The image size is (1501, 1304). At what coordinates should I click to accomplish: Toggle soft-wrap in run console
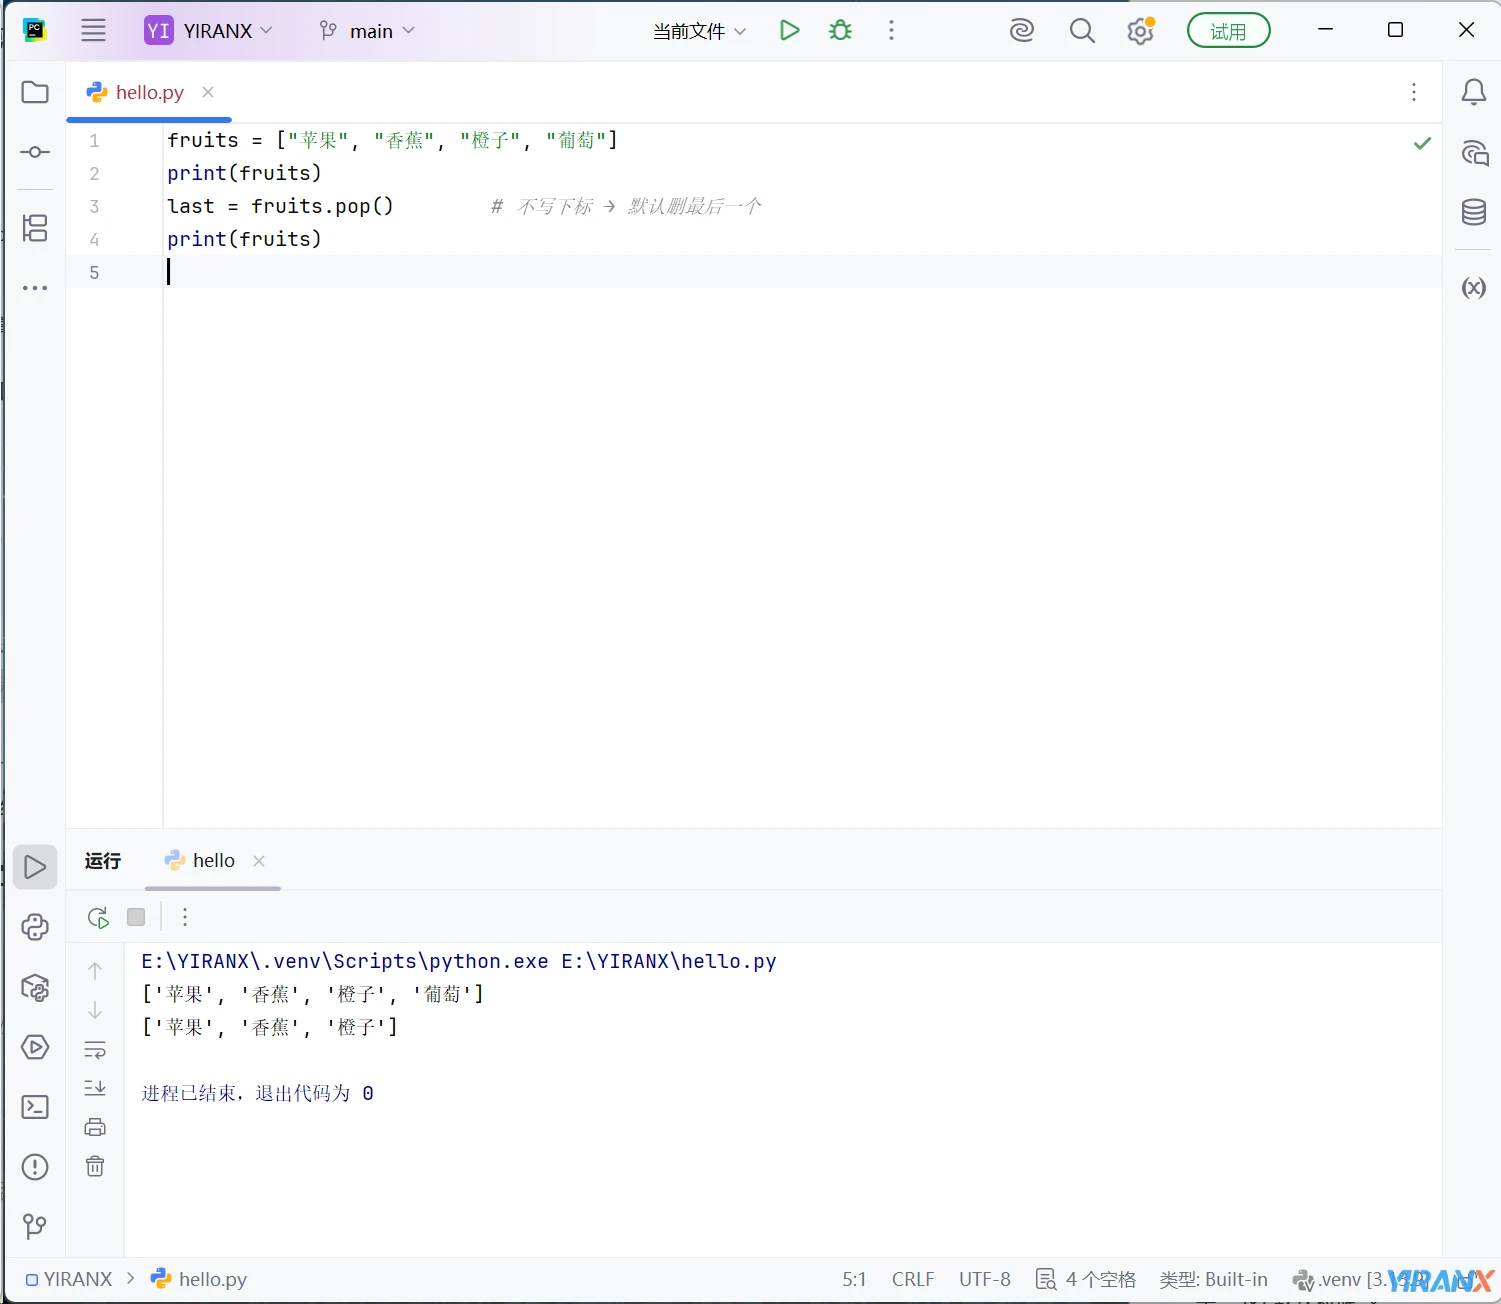click(95, 1050)
